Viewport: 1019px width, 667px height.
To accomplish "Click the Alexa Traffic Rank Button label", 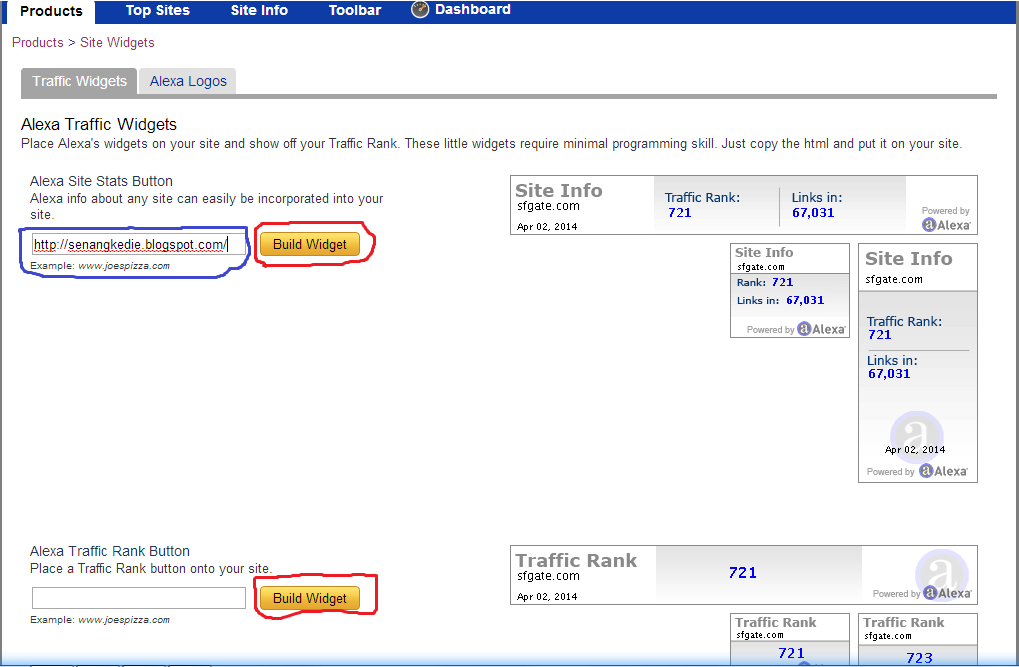I will pos(110,551).
